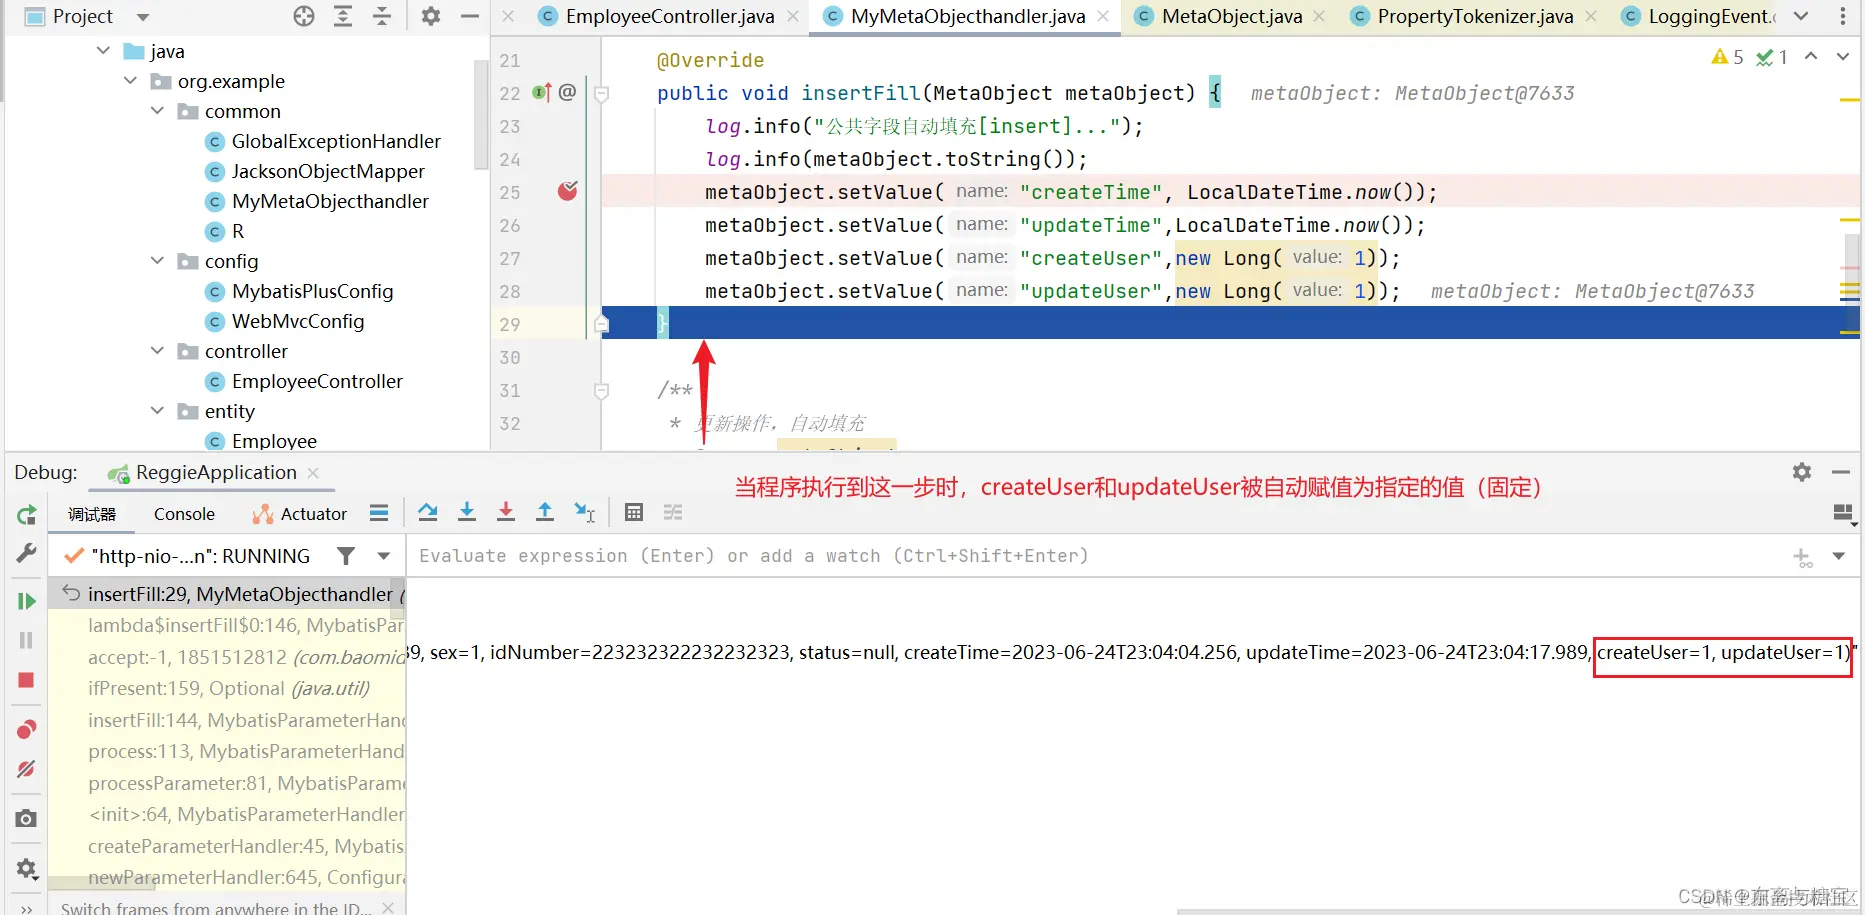This screenshot has width=1865, height=915.
Task: Click Run to Cursor button
Action: click(x=585, y=512)
